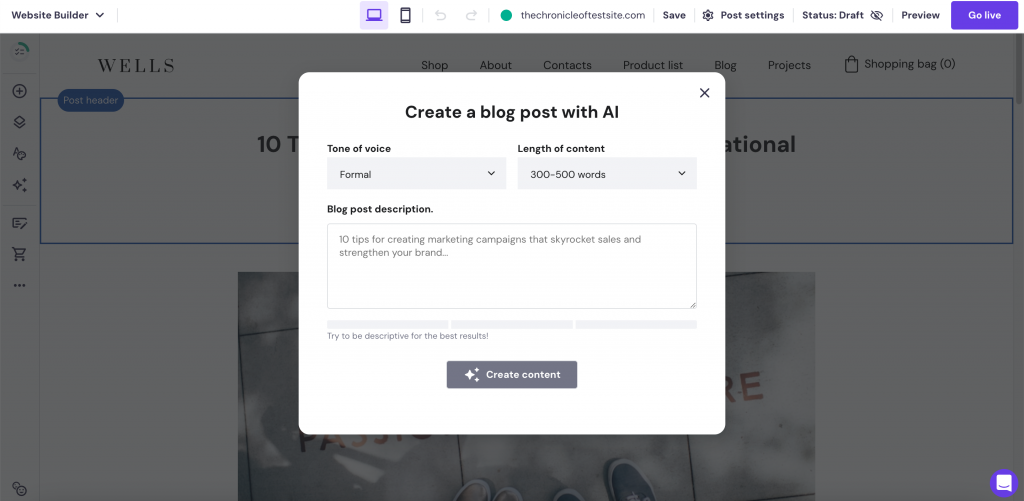Image resolution: width=1024 pixels, height=501 pixels.
Task: Open the blog editor icon in sidebar
Action: [x=19, y=223]
